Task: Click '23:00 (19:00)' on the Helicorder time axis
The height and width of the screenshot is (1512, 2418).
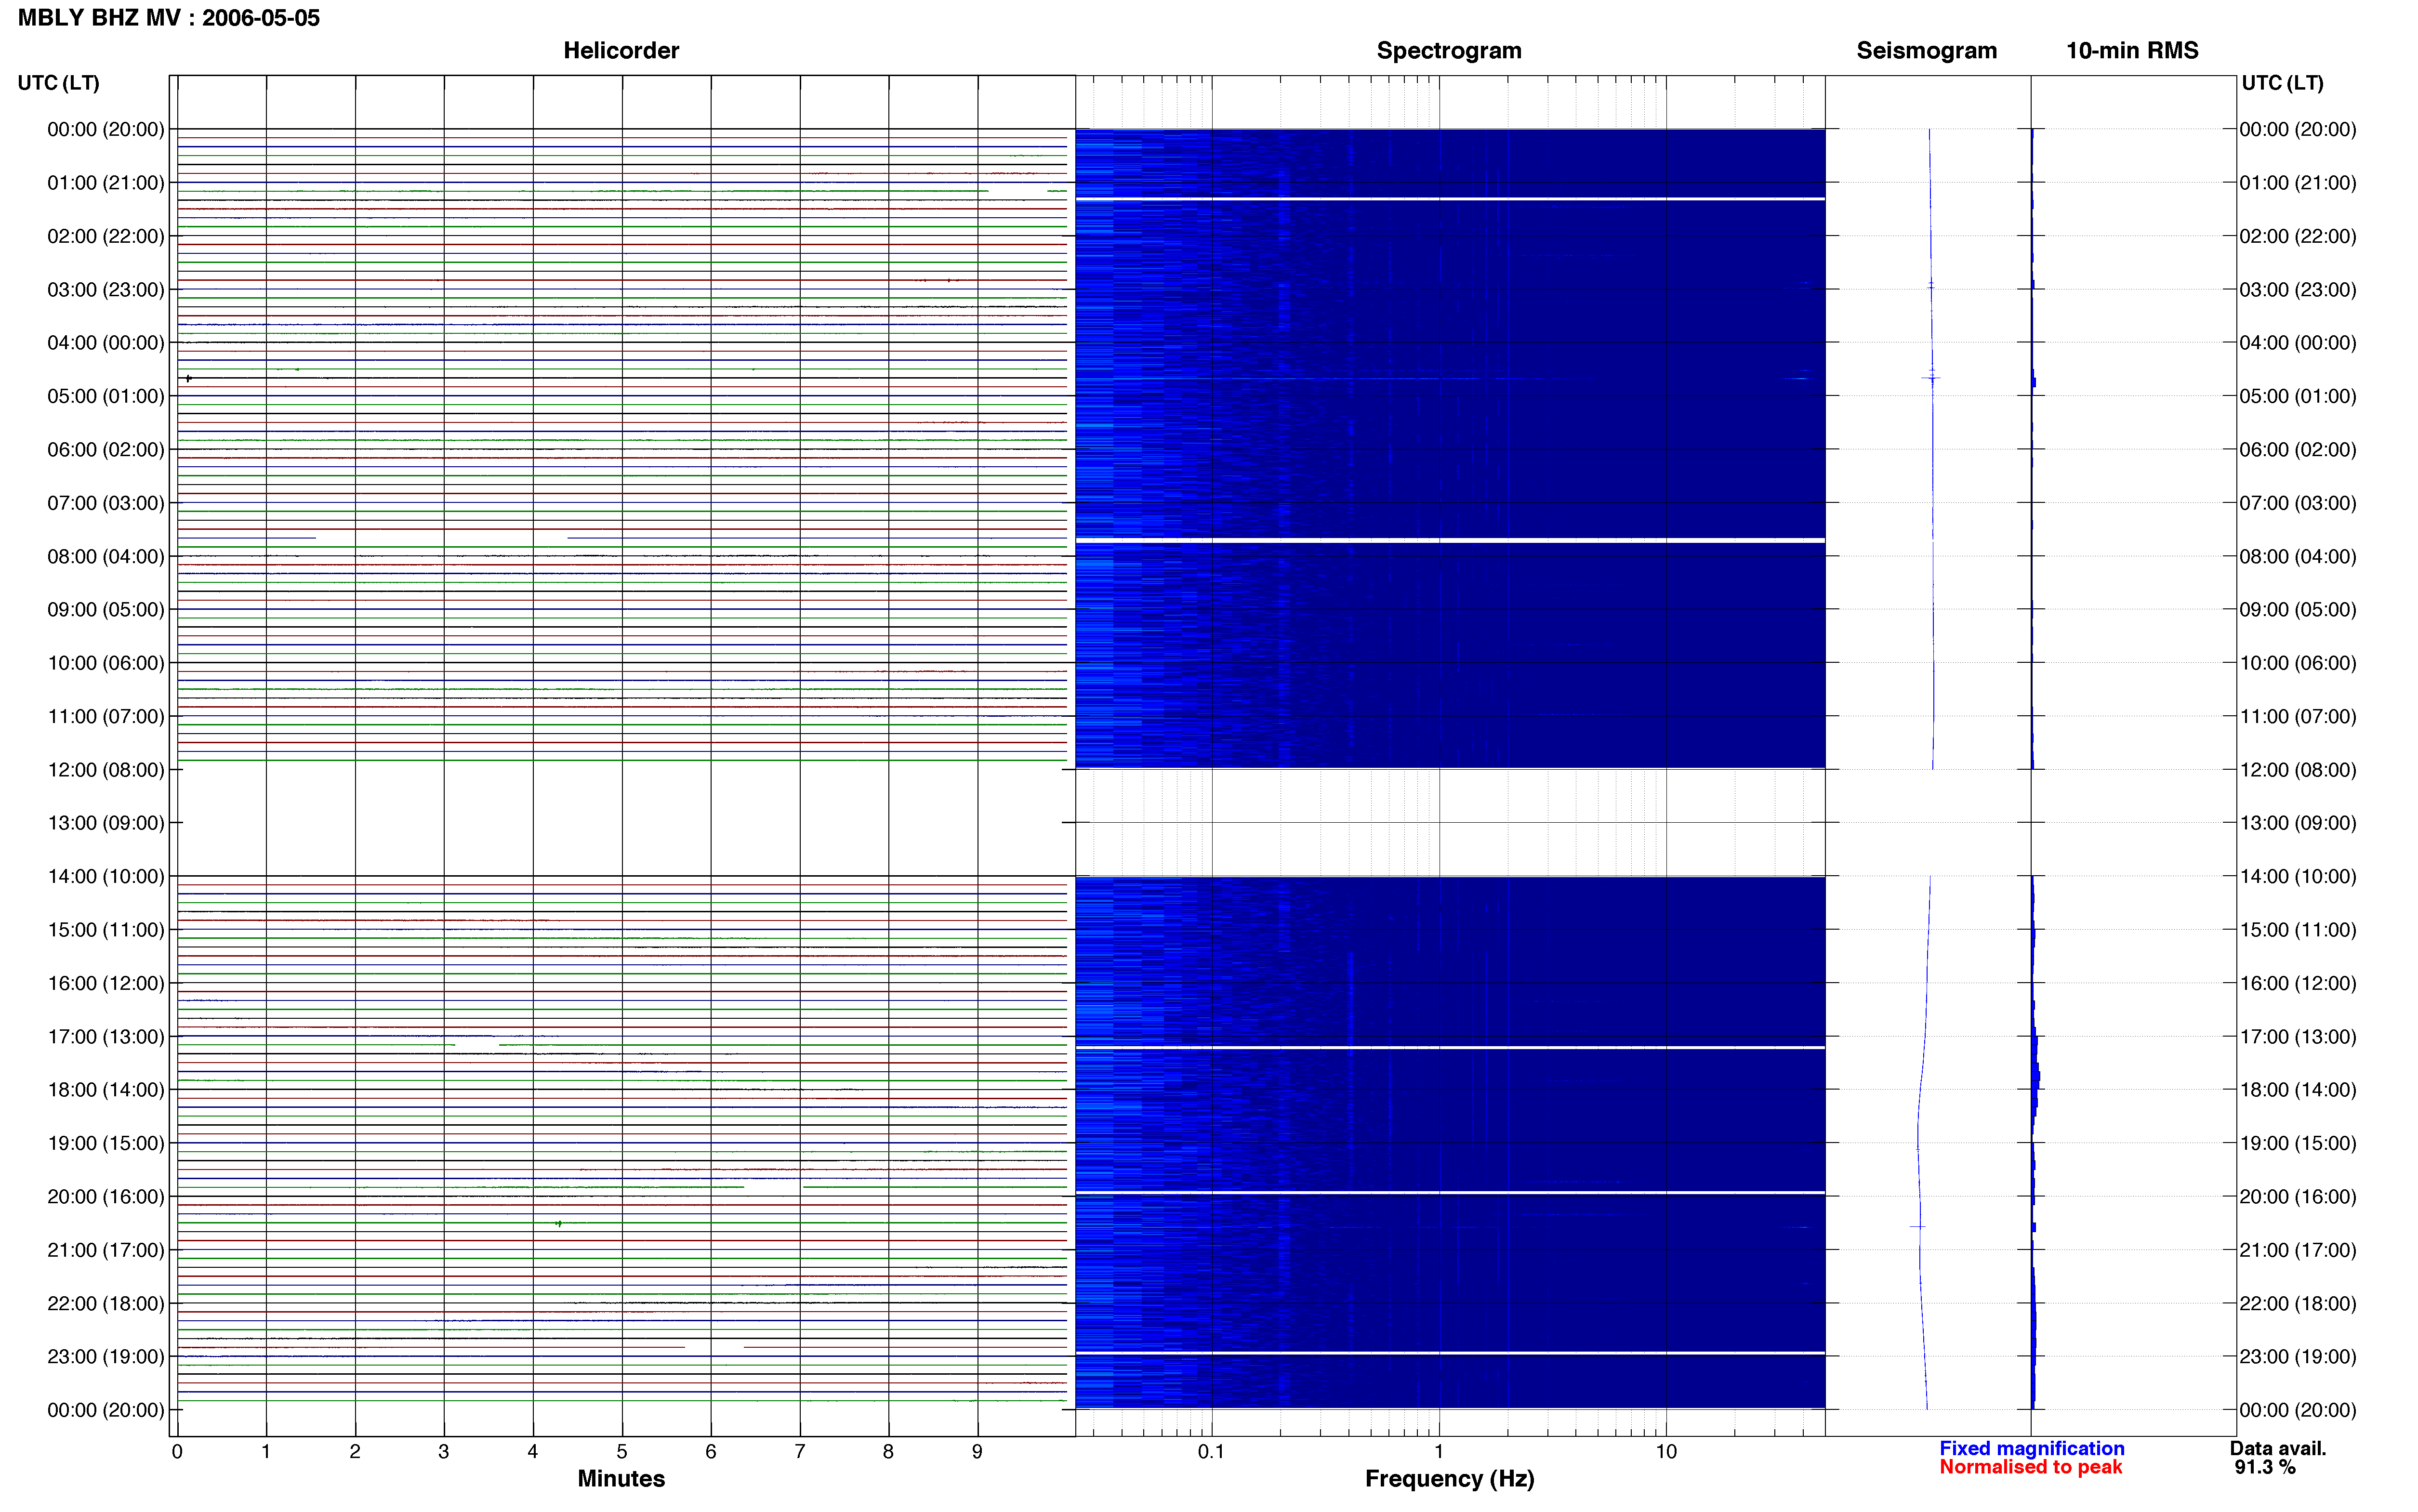Action: (105, 1357)
